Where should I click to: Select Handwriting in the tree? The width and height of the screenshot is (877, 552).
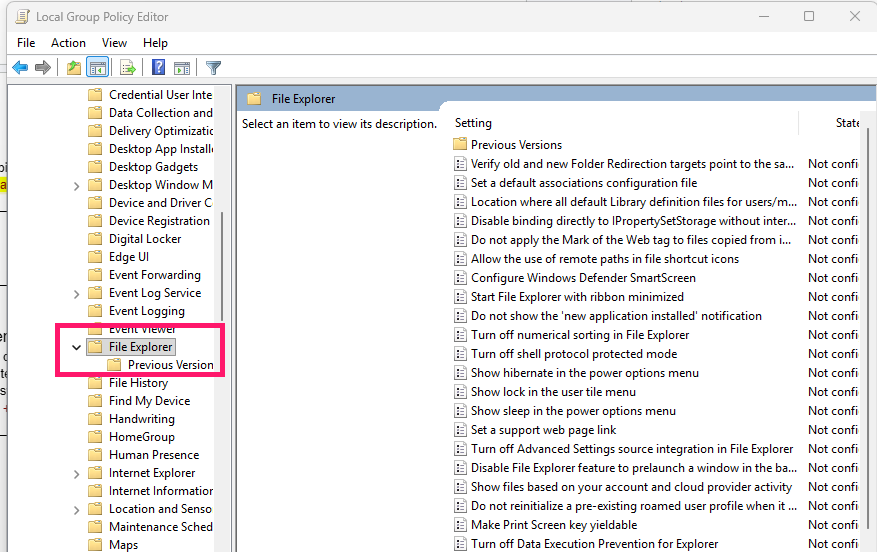(x=142, y=419)
